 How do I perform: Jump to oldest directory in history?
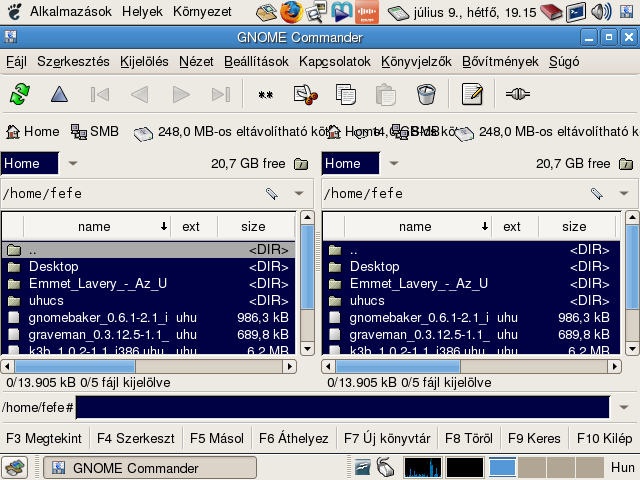click(x=100, y=95)
